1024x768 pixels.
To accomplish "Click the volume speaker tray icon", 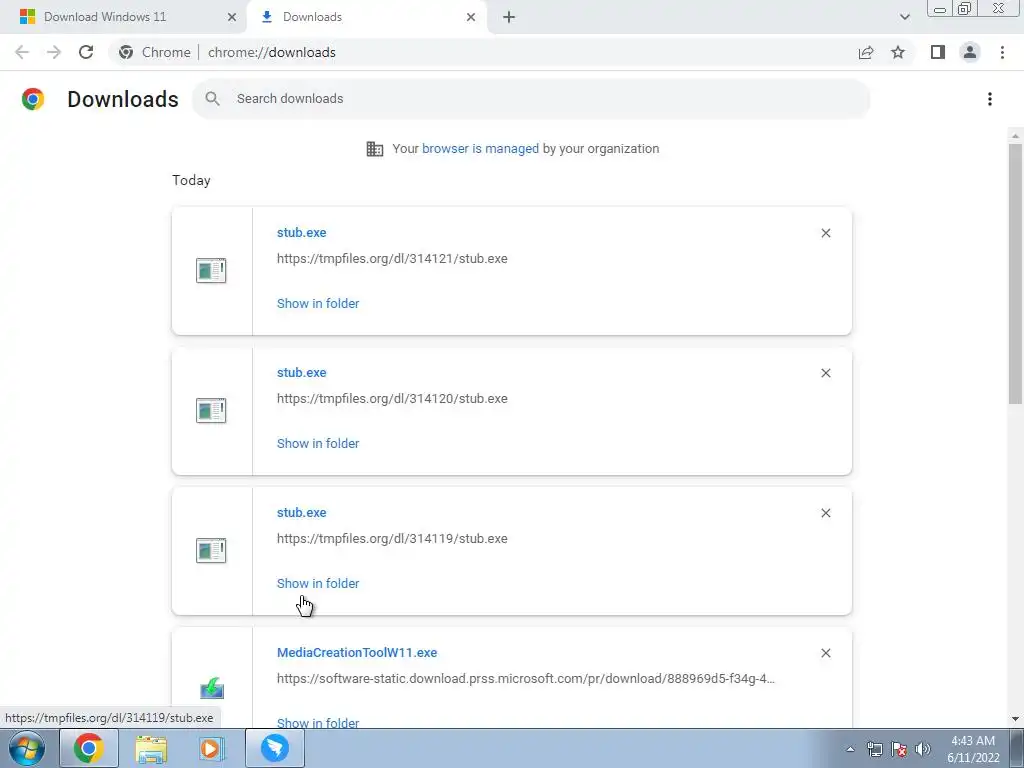I will (x=923, y=749).
